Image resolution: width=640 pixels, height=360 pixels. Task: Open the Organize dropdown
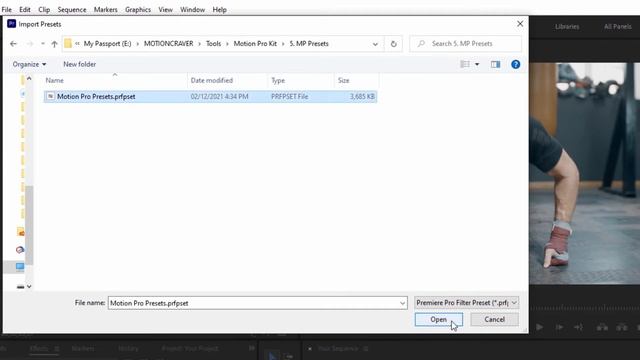tap(29, 64)
